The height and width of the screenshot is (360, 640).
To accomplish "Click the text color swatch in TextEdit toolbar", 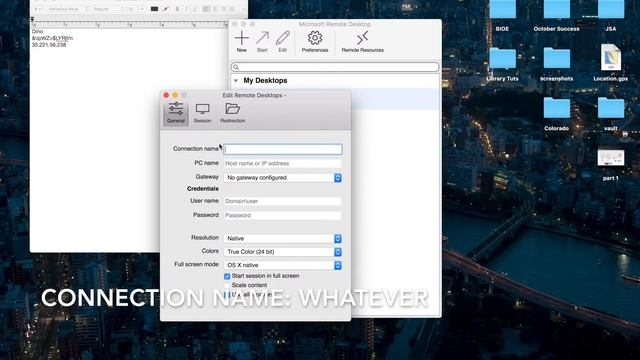I will [x=154, y=9].
